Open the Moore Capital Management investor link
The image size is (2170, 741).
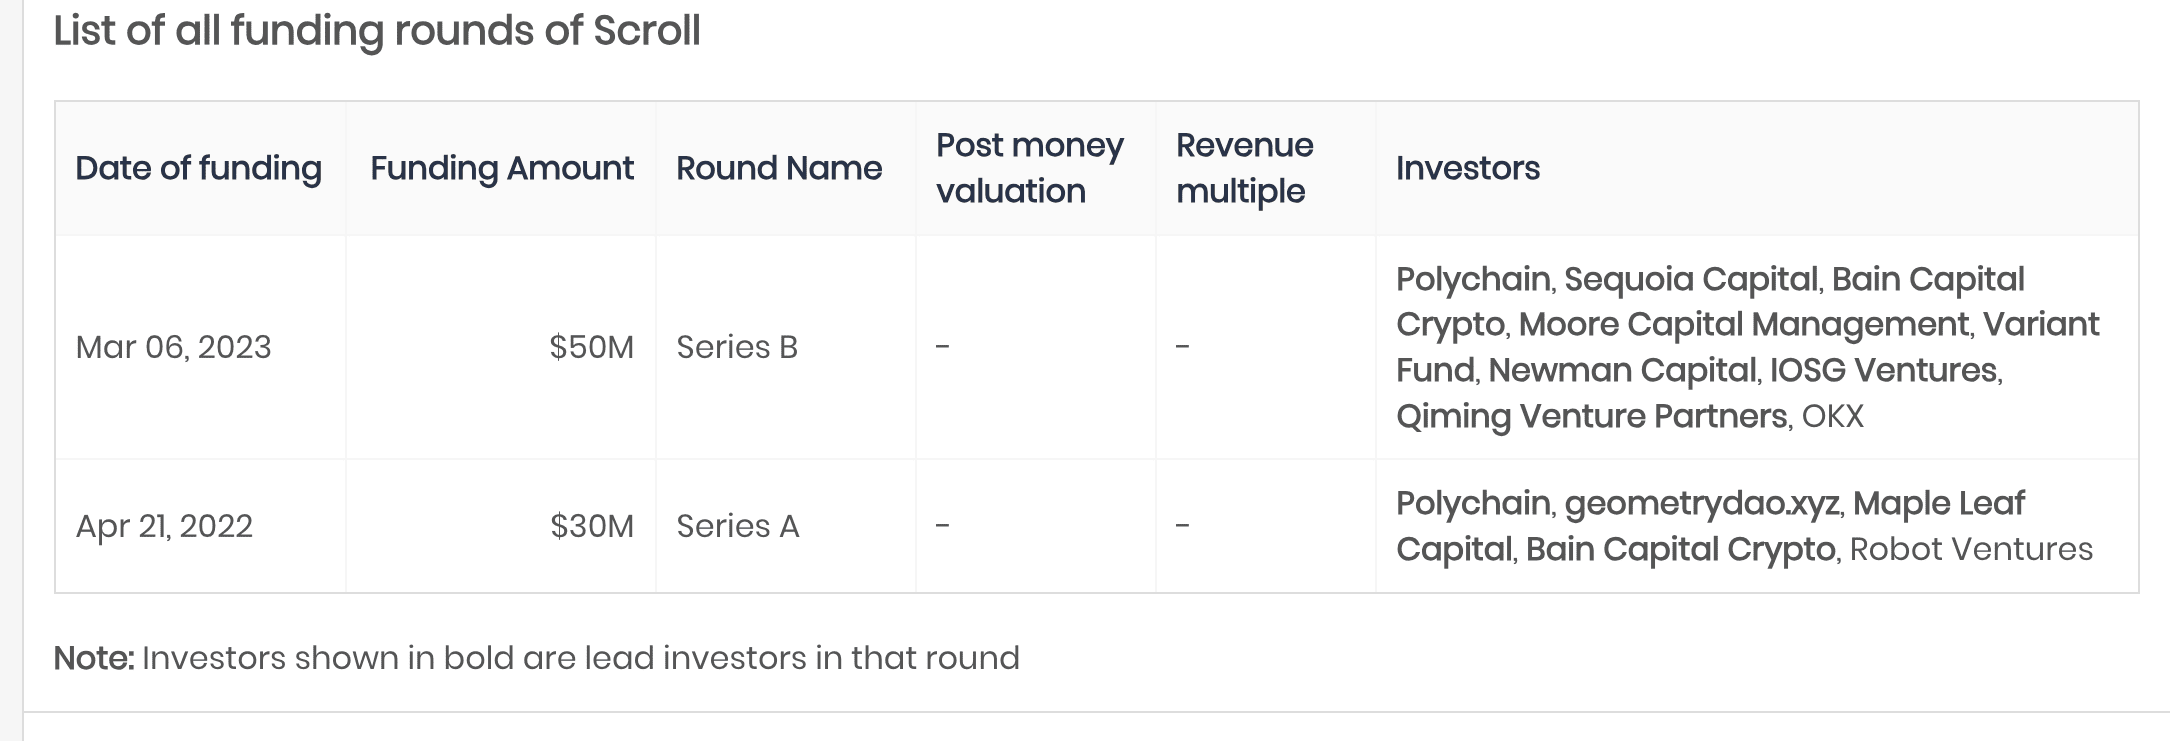(1744, 325)
